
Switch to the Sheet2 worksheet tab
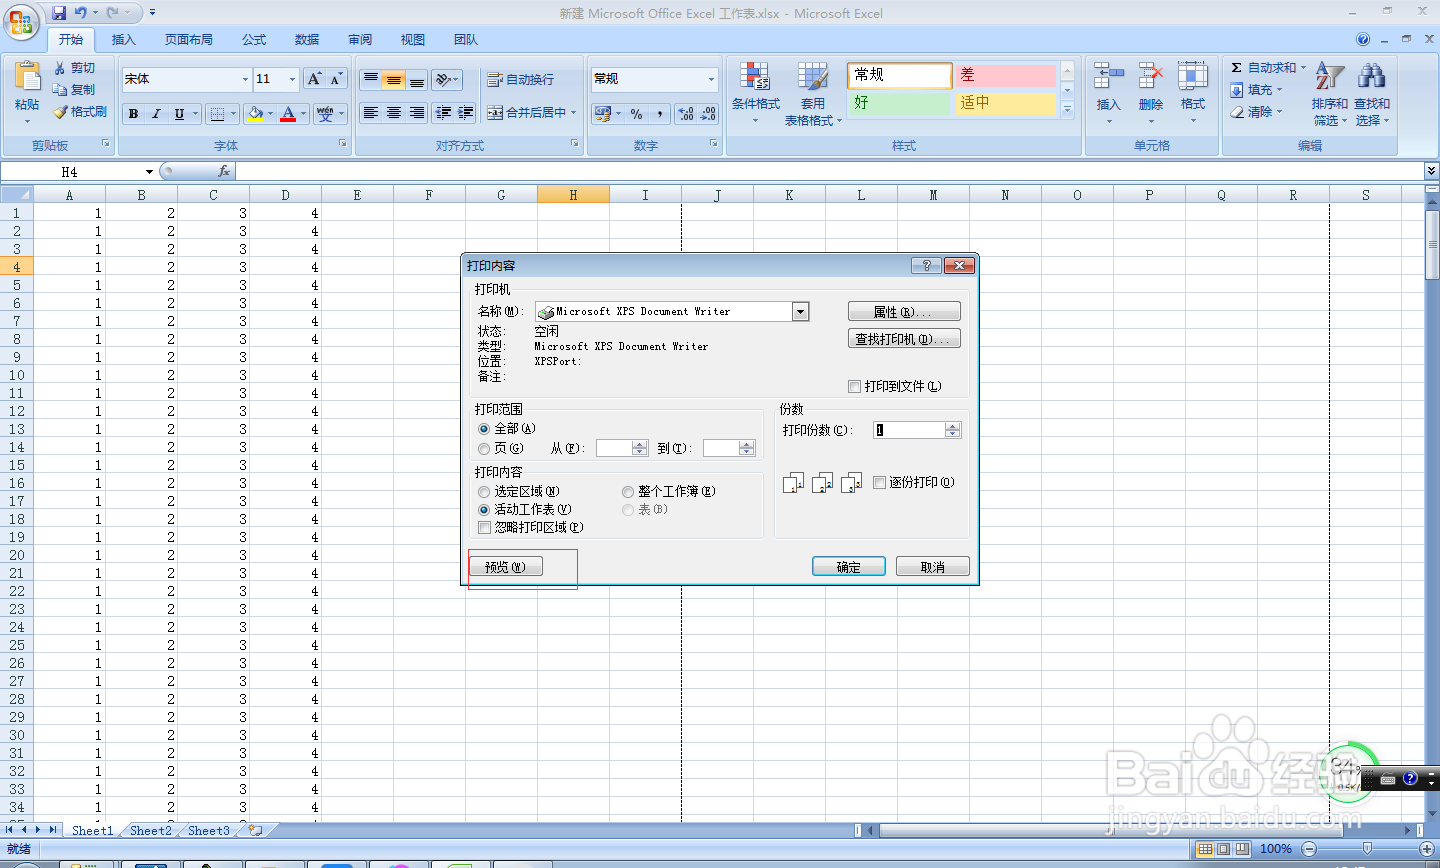(x=150, y=830)
